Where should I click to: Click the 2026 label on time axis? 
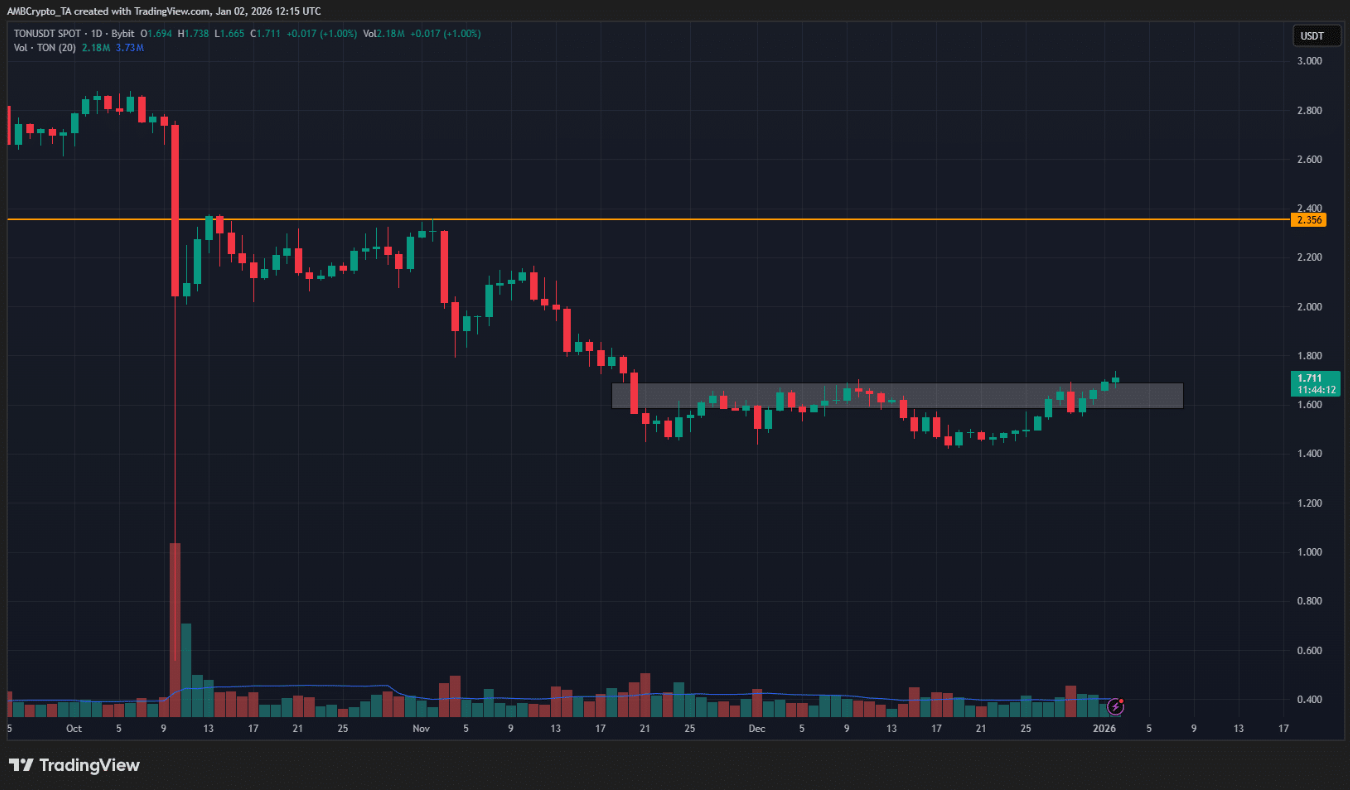click(1103, 729)
